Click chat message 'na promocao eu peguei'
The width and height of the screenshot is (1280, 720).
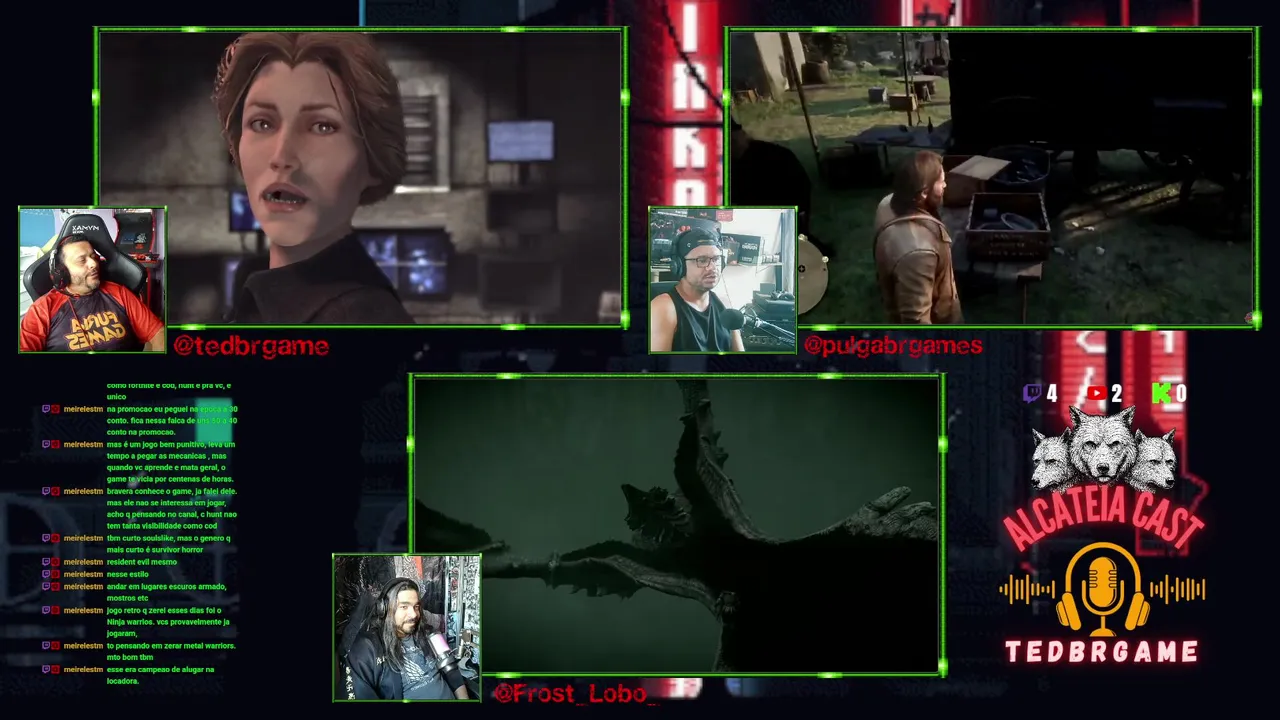pyautogui.click(x=172, y=420)
